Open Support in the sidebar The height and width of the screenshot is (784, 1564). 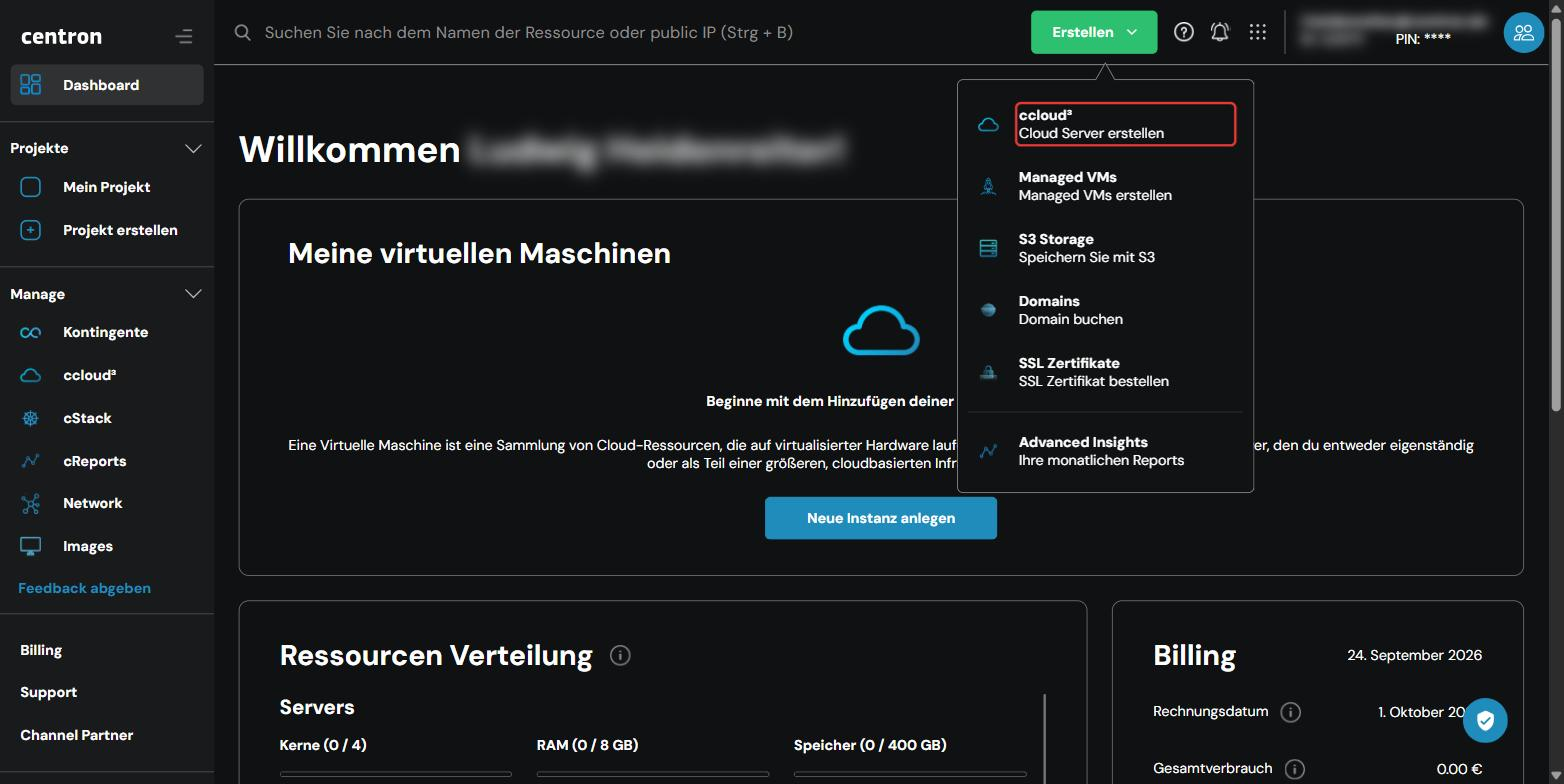[x=48, y=692]
